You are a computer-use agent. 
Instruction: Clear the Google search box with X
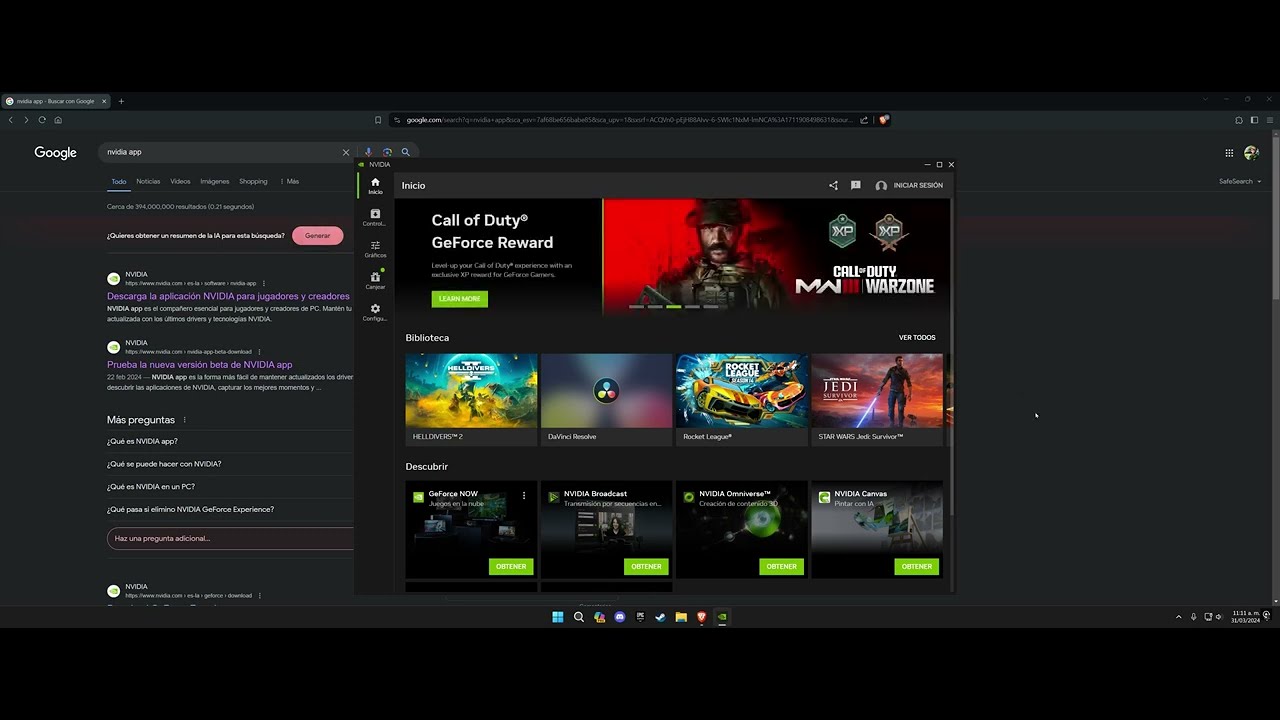[x=346, y=152]
